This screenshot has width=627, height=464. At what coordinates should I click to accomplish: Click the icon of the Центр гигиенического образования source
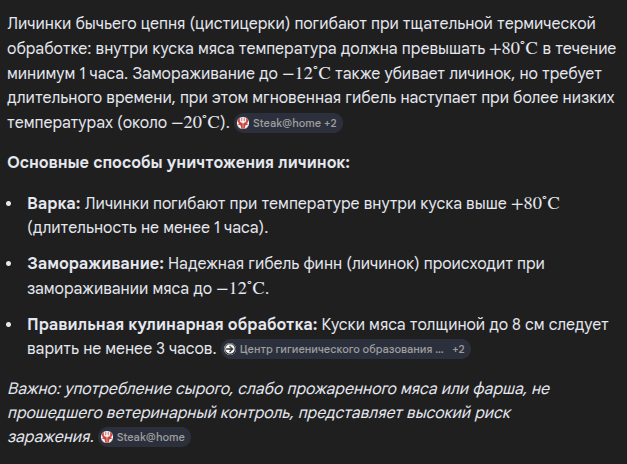tap(231, 350)
